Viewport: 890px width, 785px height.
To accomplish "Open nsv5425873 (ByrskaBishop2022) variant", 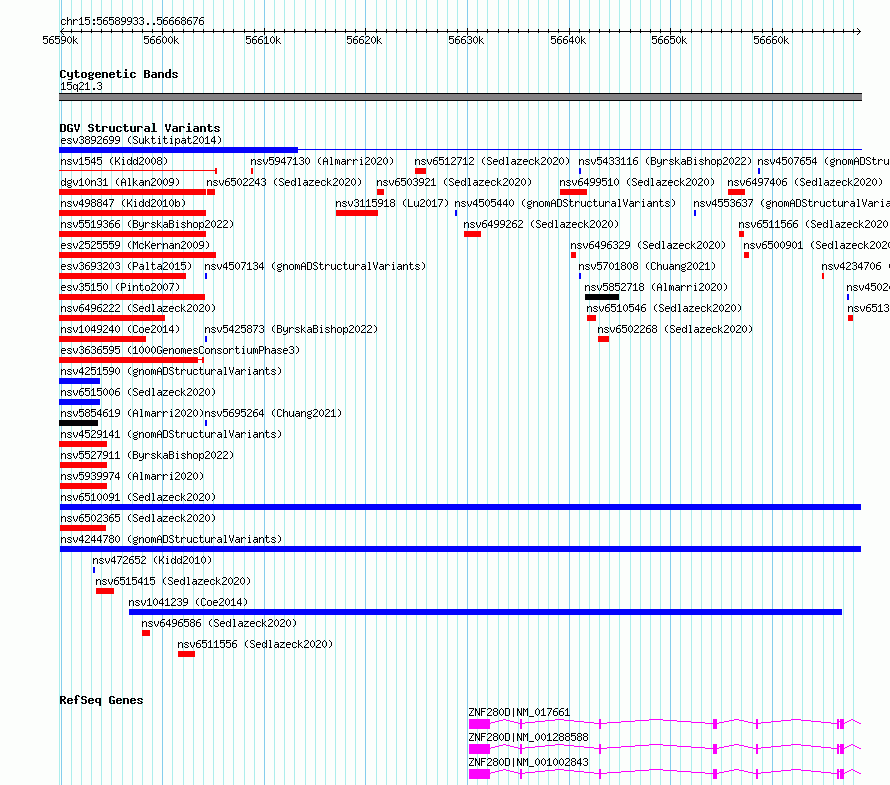I will pos(291,329).
